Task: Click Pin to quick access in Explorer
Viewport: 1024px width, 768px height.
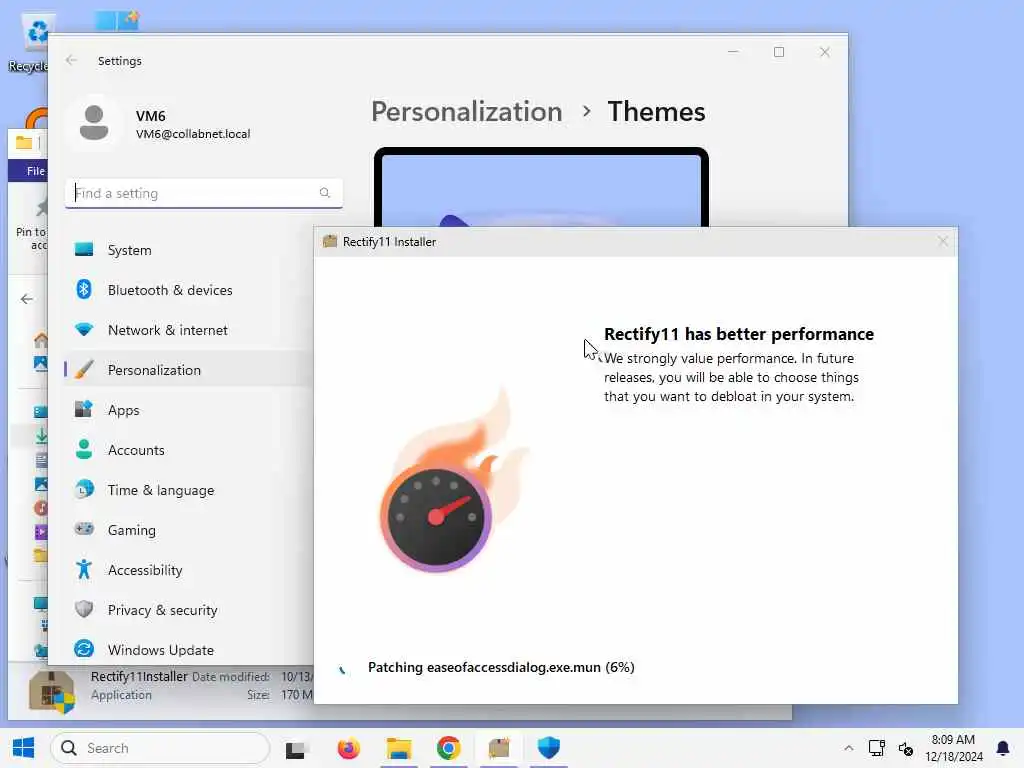Action: (x=33, y=225)
